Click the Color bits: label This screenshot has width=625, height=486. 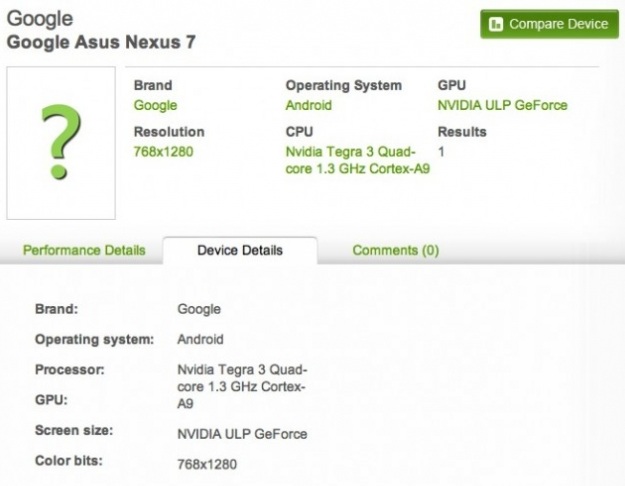[x=68, y=461]
